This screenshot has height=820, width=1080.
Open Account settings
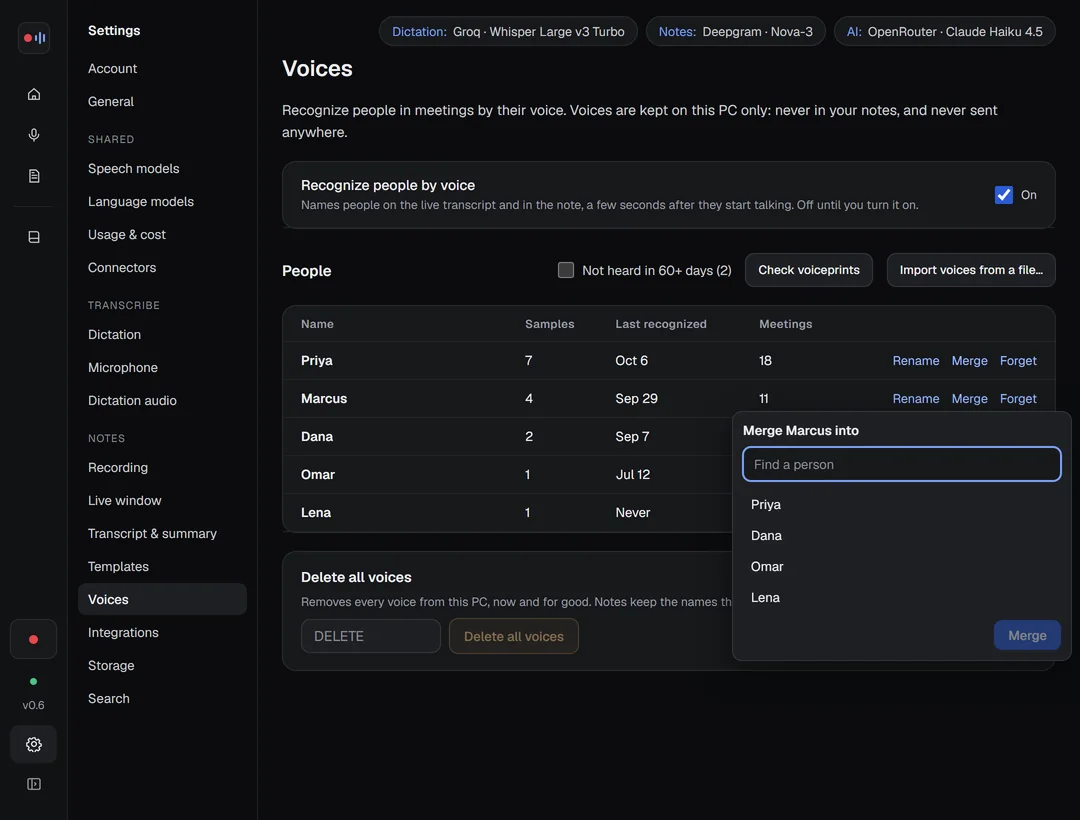pos(112,68)
